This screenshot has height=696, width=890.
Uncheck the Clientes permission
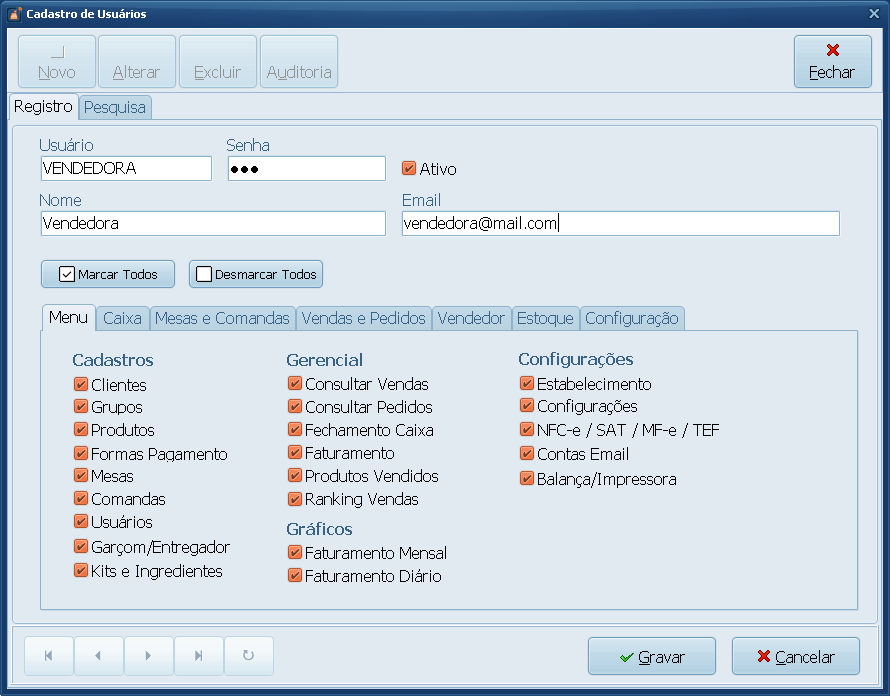[x=81, y=384]
